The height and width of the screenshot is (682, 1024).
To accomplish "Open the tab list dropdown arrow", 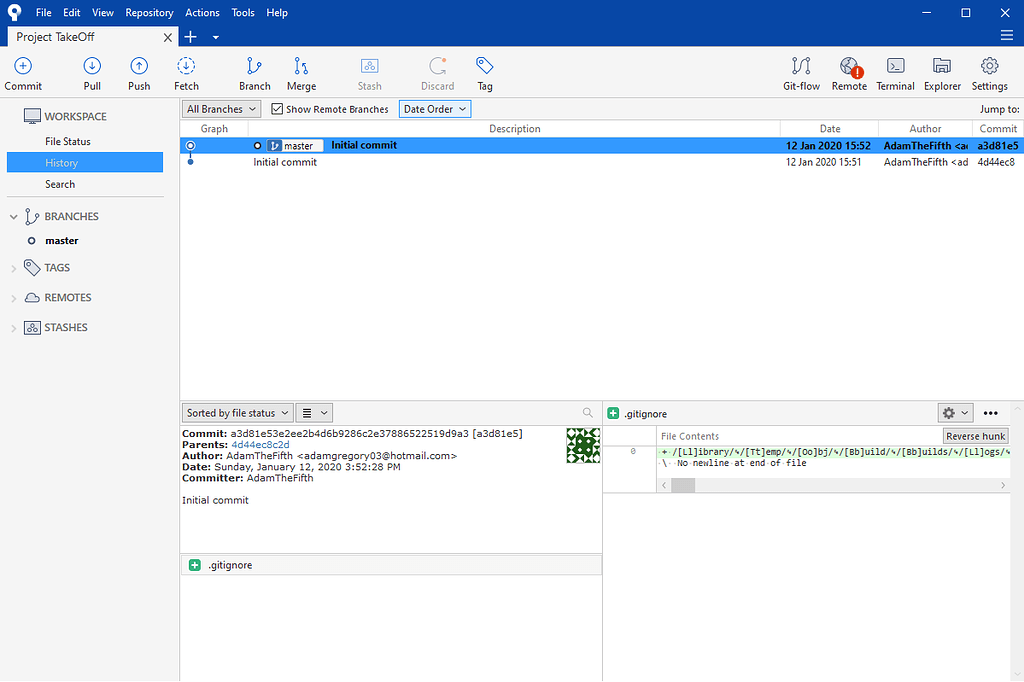I will click(x=216, y=38).
